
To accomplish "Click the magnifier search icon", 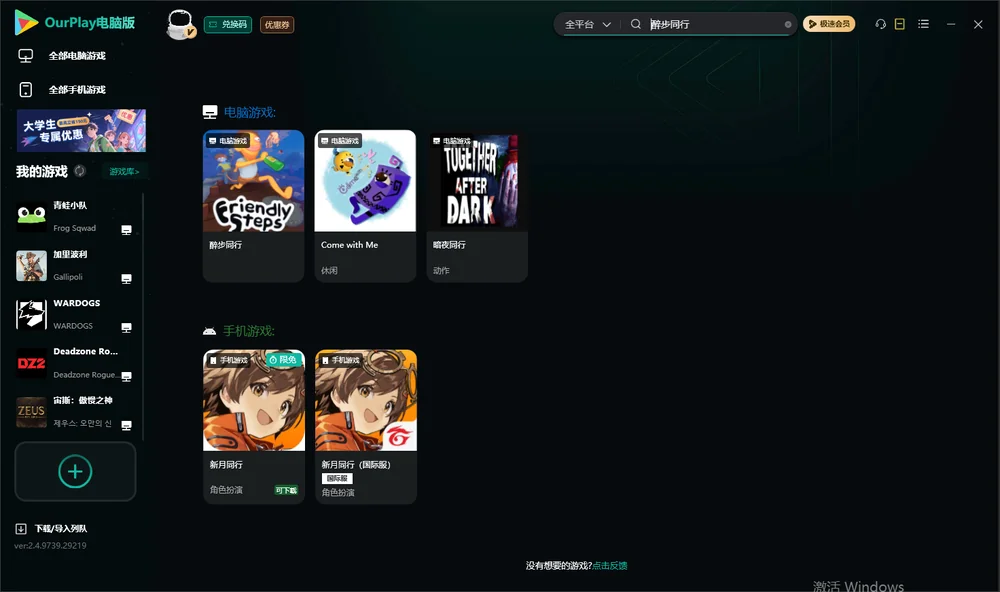I will [635, 24].
